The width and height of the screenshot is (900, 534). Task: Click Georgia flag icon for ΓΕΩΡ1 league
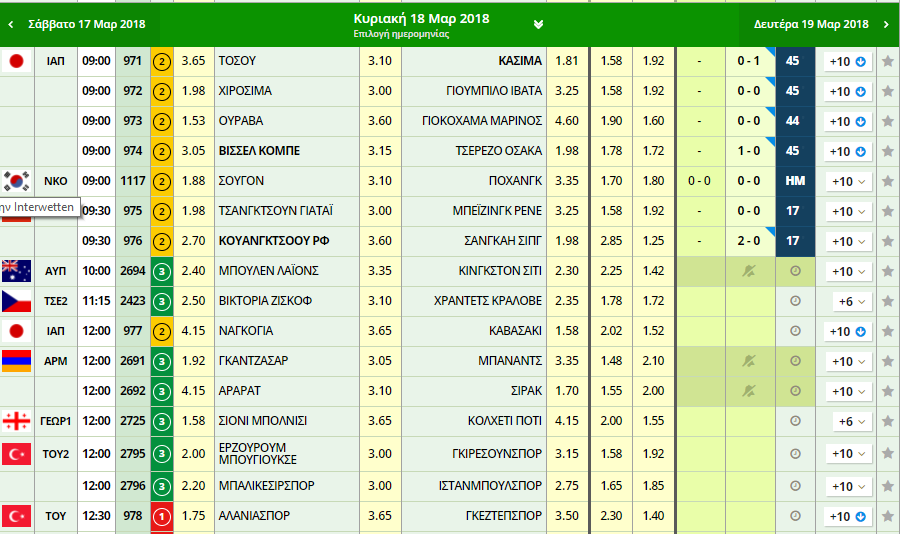pyautogui.click(x=15, y=421)
